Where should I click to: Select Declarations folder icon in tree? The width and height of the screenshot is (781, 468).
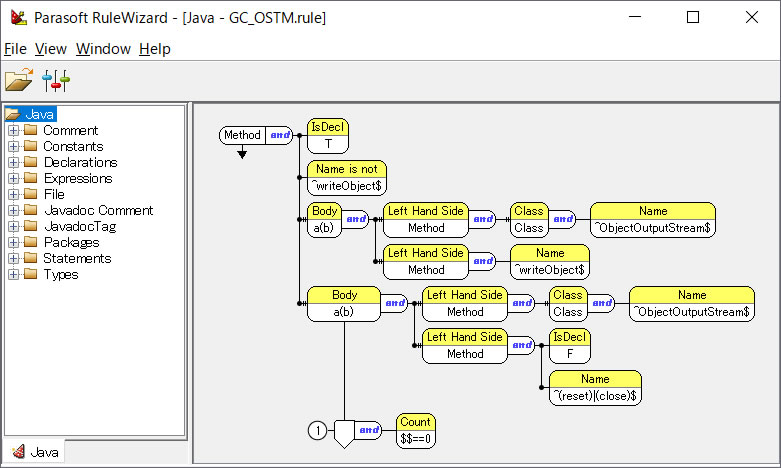click(x=31, y=162)
